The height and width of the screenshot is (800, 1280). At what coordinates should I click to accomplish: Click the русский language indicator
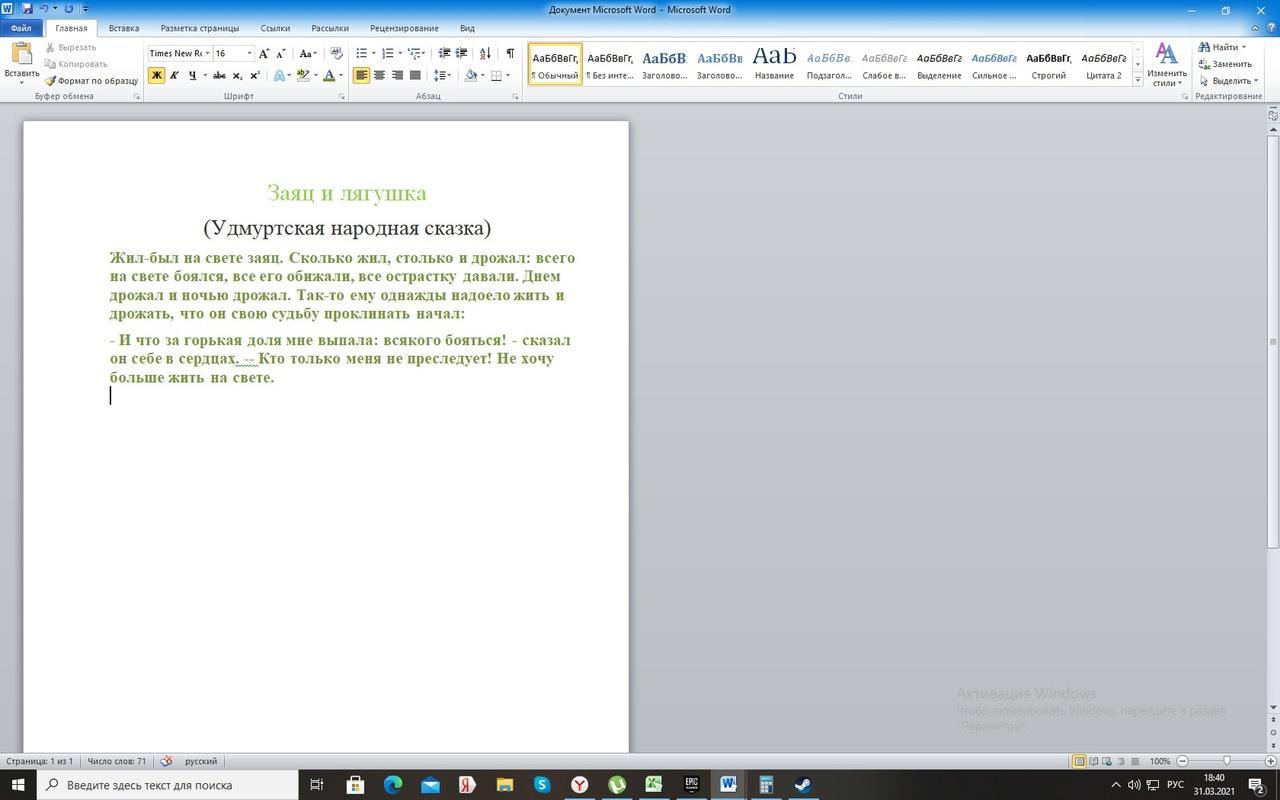click(x=201, y=762)
